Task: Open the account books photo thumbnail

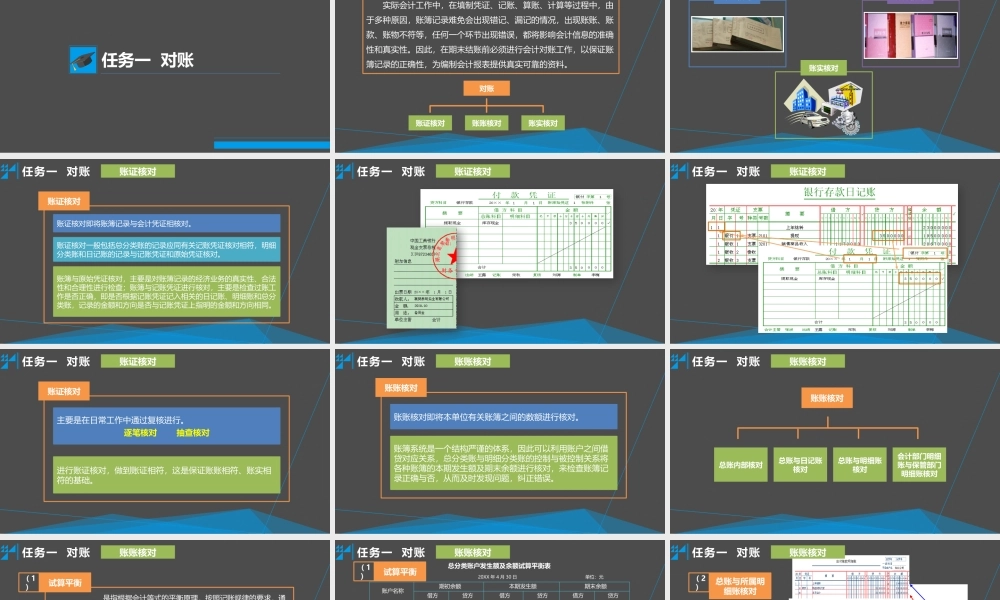Action: tap(737, 32)
